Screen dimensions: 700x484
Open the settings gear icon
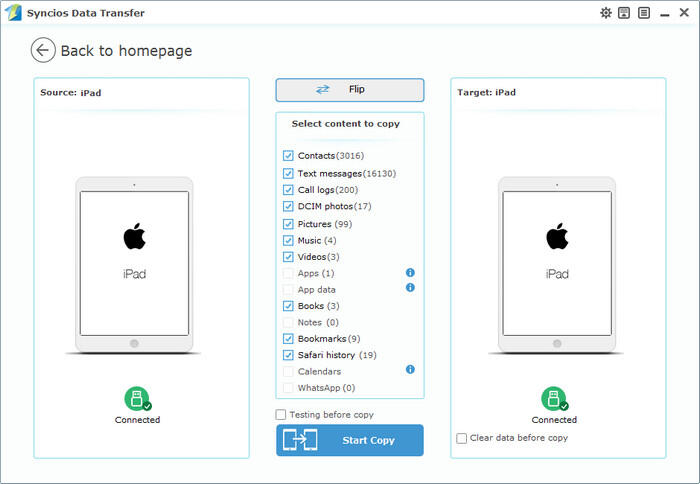[606, 13]
